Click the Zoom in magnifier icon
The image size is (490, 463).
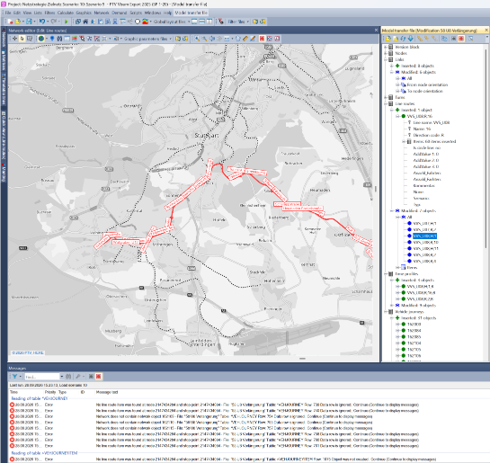197,39
